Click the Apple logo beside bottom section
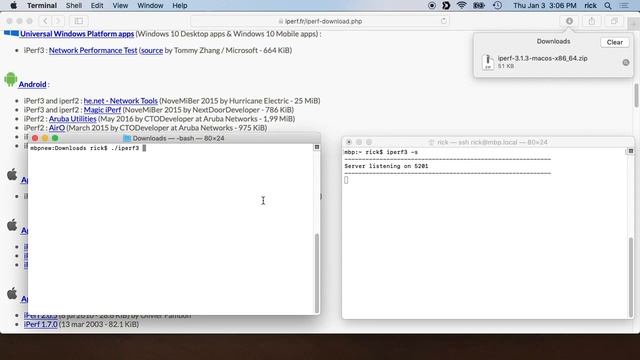The height and width of the screenshot is (360, 640). pos(12,293)
